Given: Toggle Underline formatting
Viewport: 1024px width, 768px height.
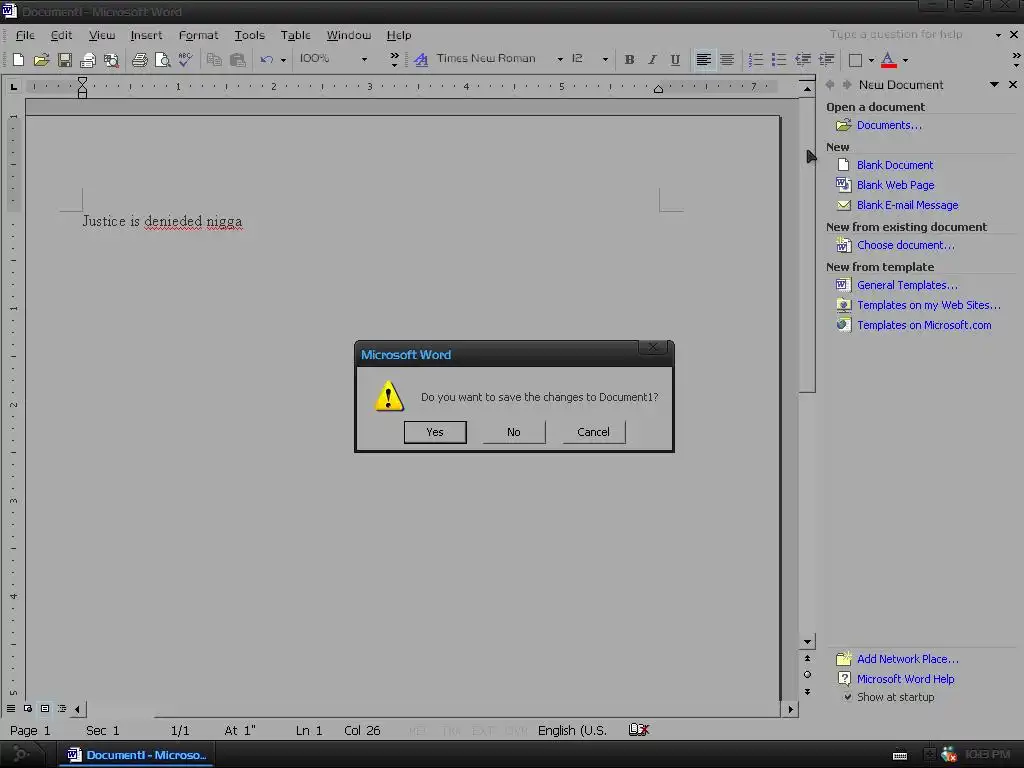Looking at the screenshot, I should pos(675,60).
